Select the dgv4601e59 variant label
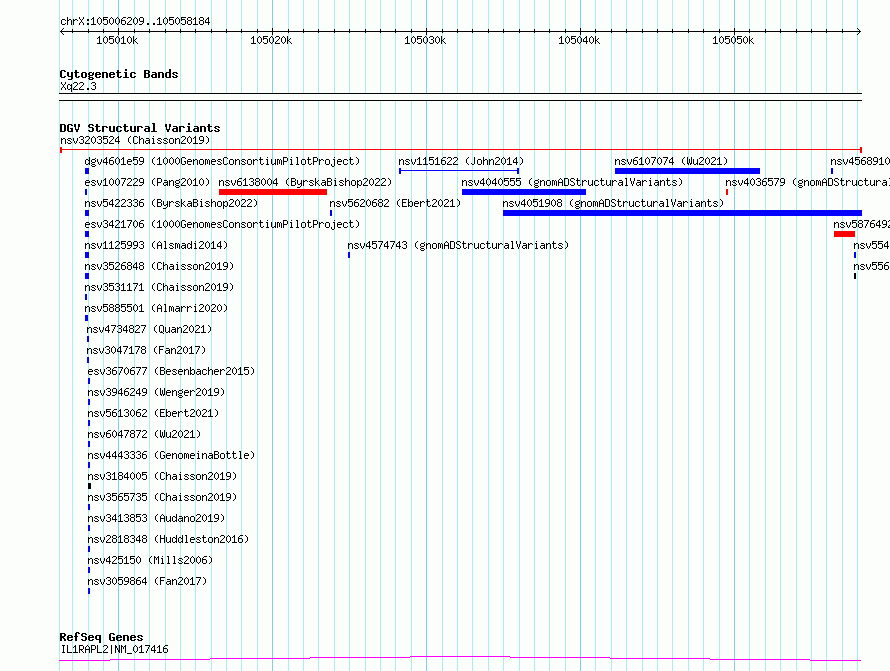Viewport: 890px width, 671px height. tap(222, 161)
